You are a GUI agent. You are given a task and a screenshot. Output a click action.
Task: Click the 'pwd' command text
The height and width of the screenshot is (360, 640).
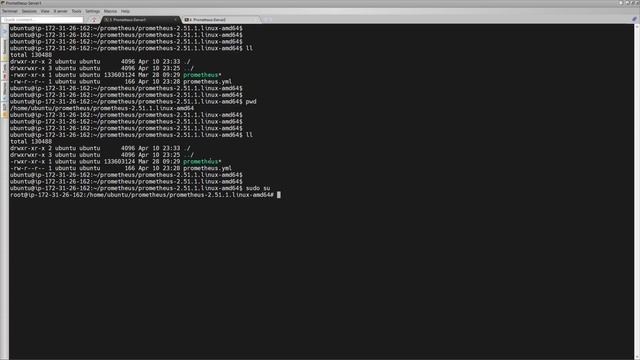click(x=251, y=102)
